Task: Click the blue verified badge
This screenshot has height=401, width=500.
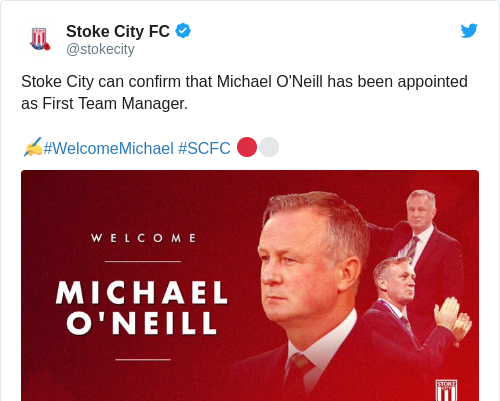Action: coord(183,31)
